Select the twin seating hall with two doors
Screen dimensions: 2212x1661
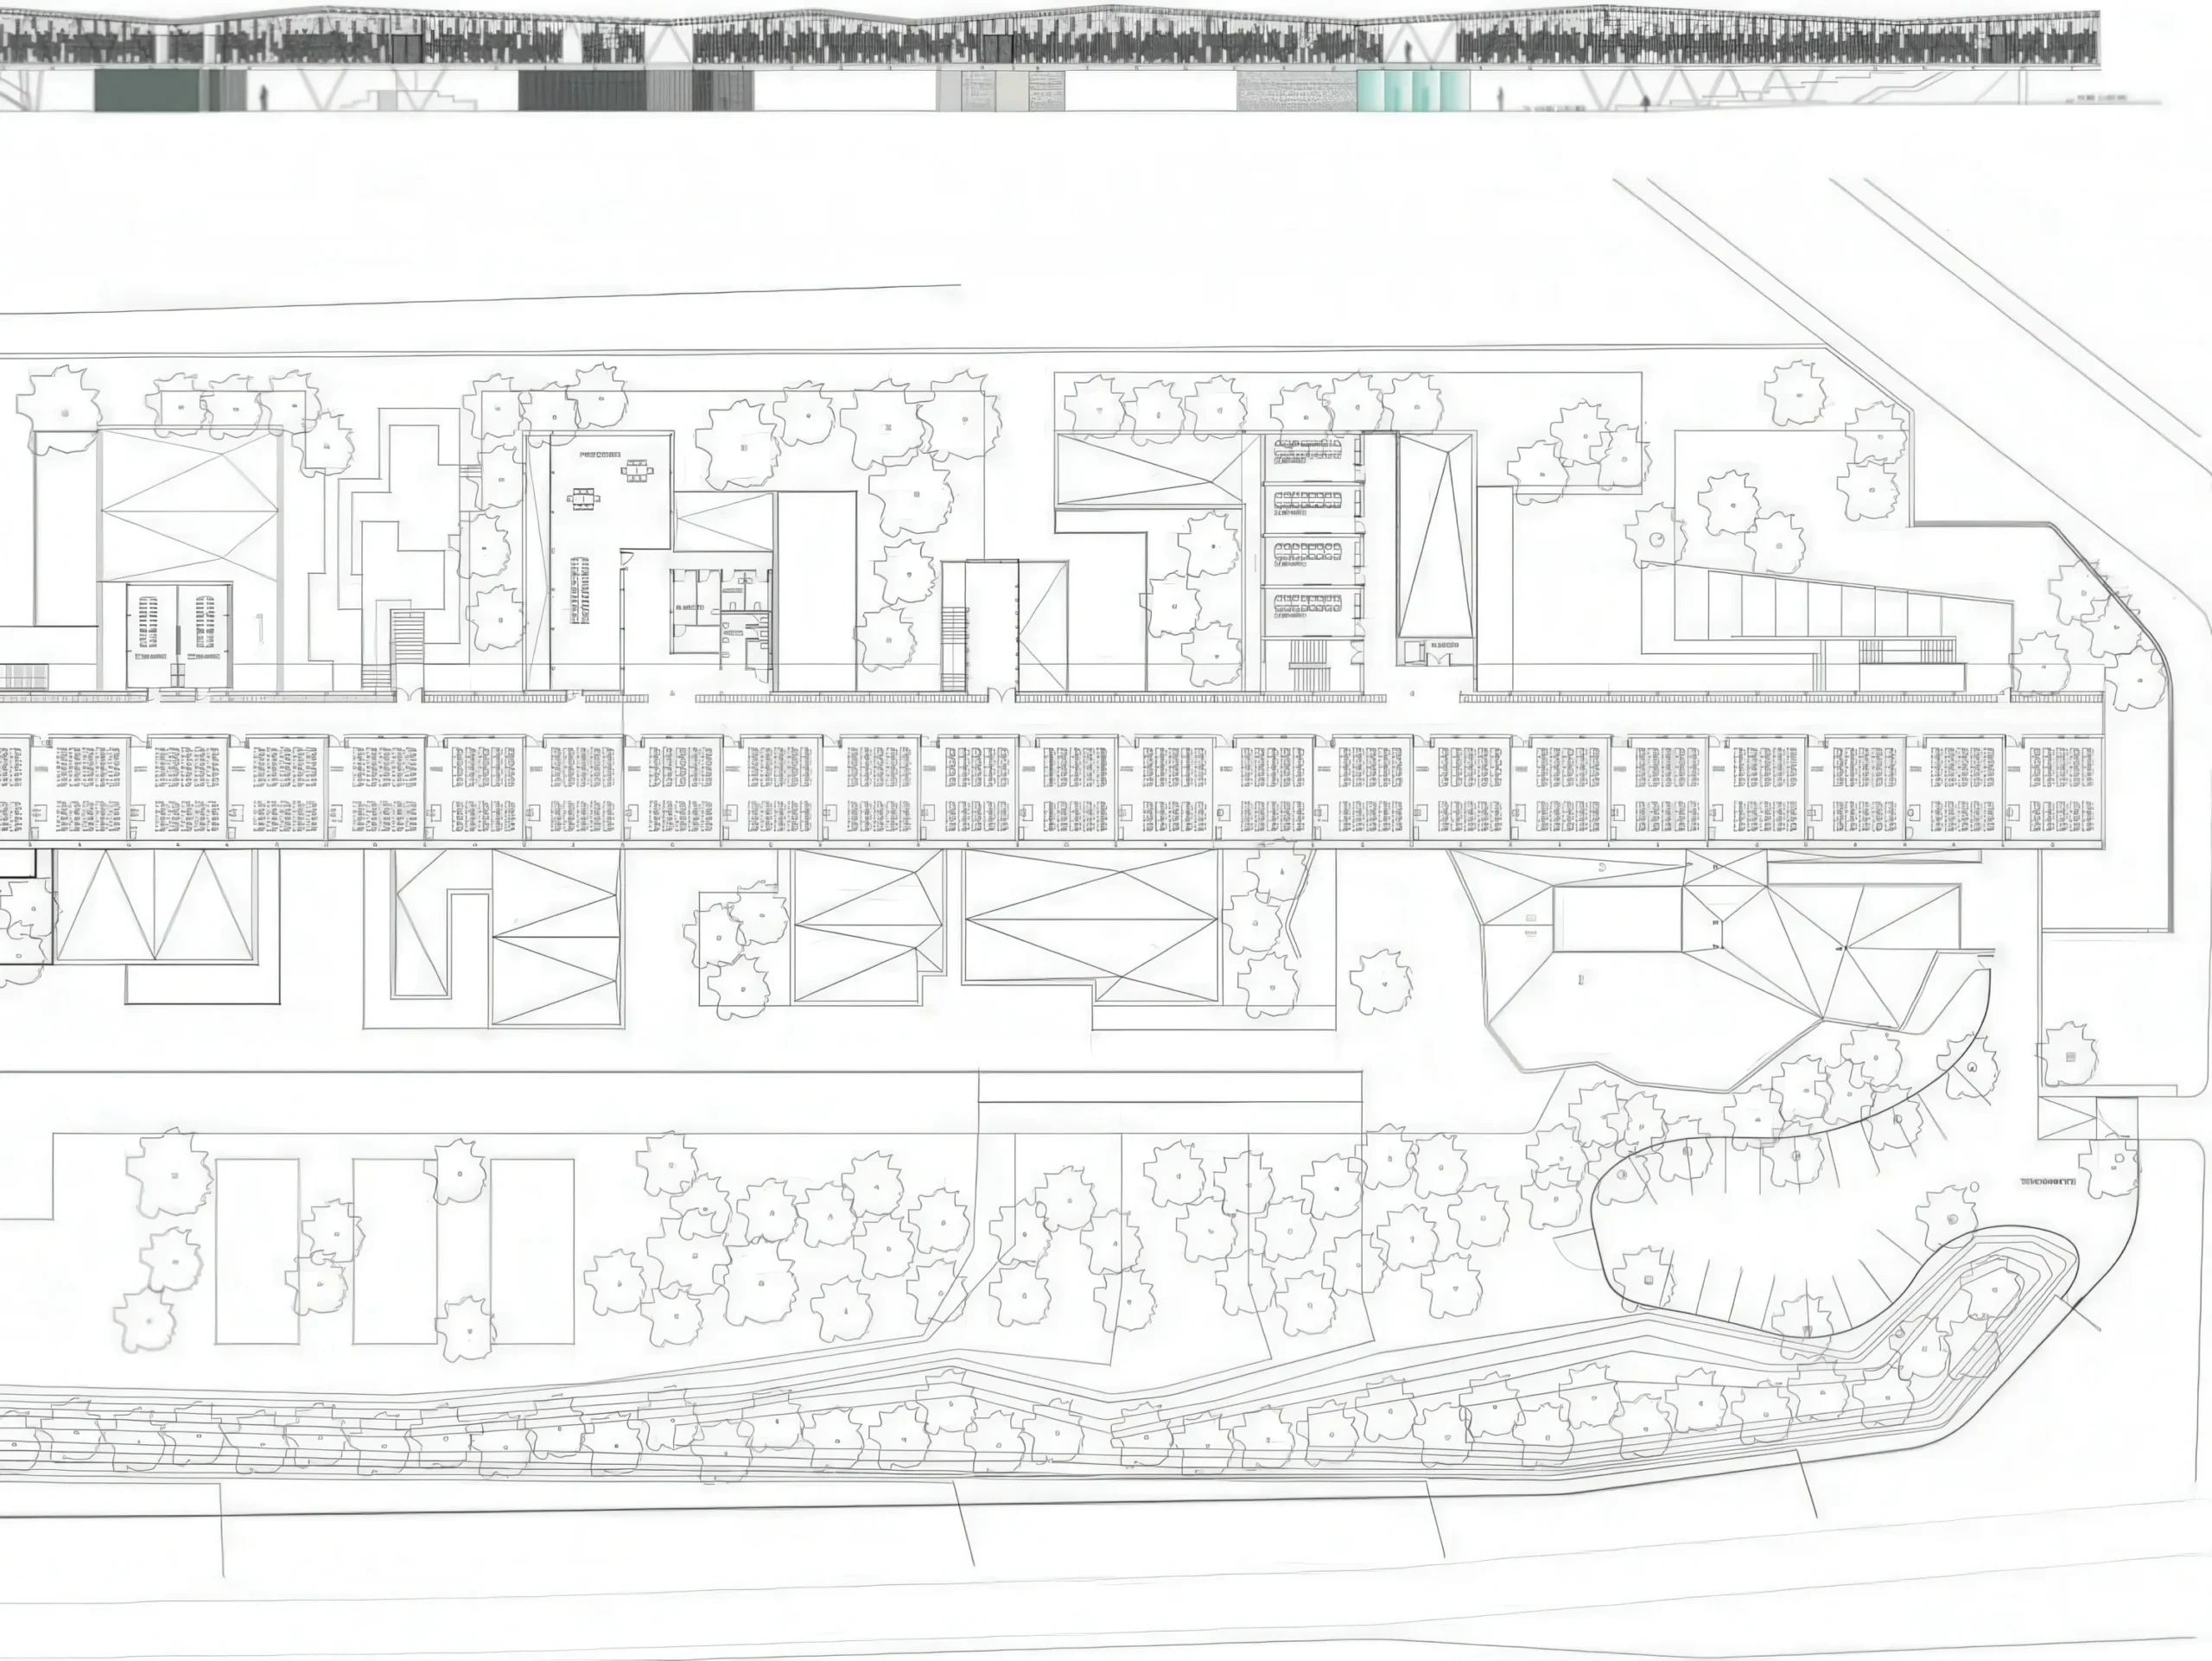coord(178,635)
